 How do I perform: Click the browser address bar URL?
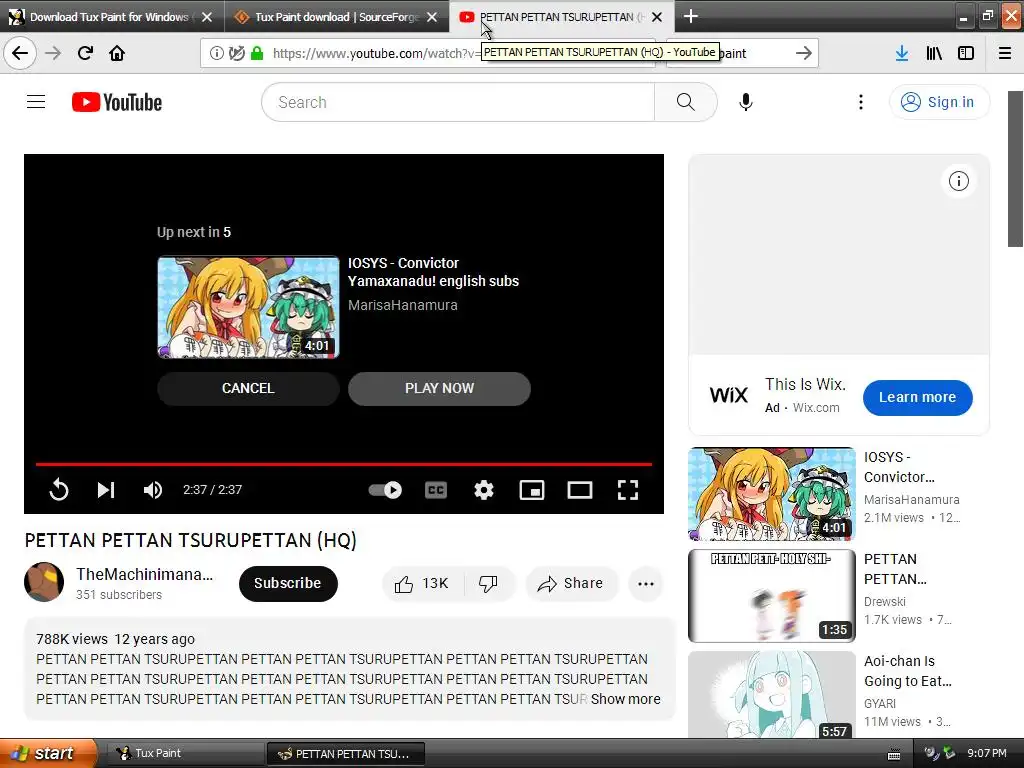pos(377,53)
